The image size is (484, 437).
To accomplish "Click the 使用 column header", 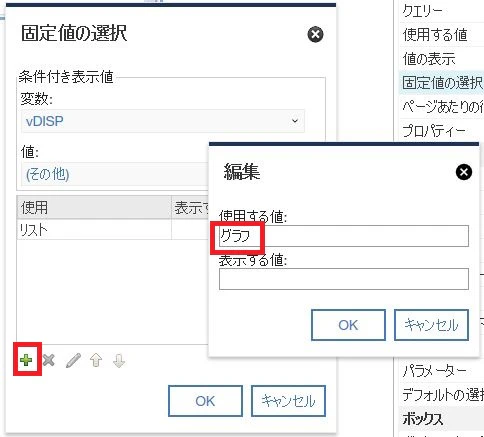I will pos(94,207).
